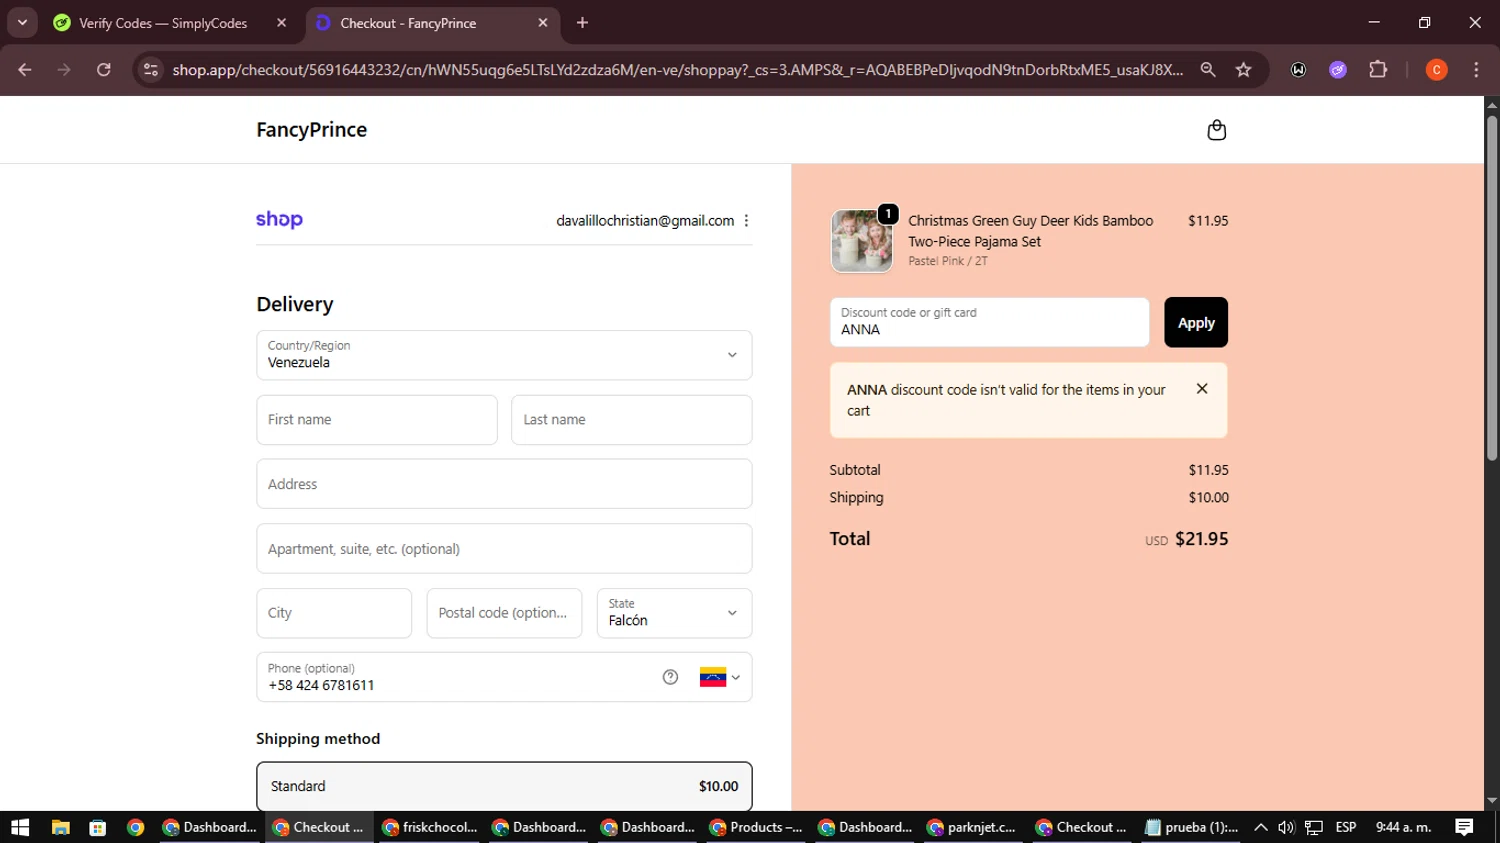Open Chrome three-dot menu
Viewport: 1500px width, 843px height.
click(1476, 70)
